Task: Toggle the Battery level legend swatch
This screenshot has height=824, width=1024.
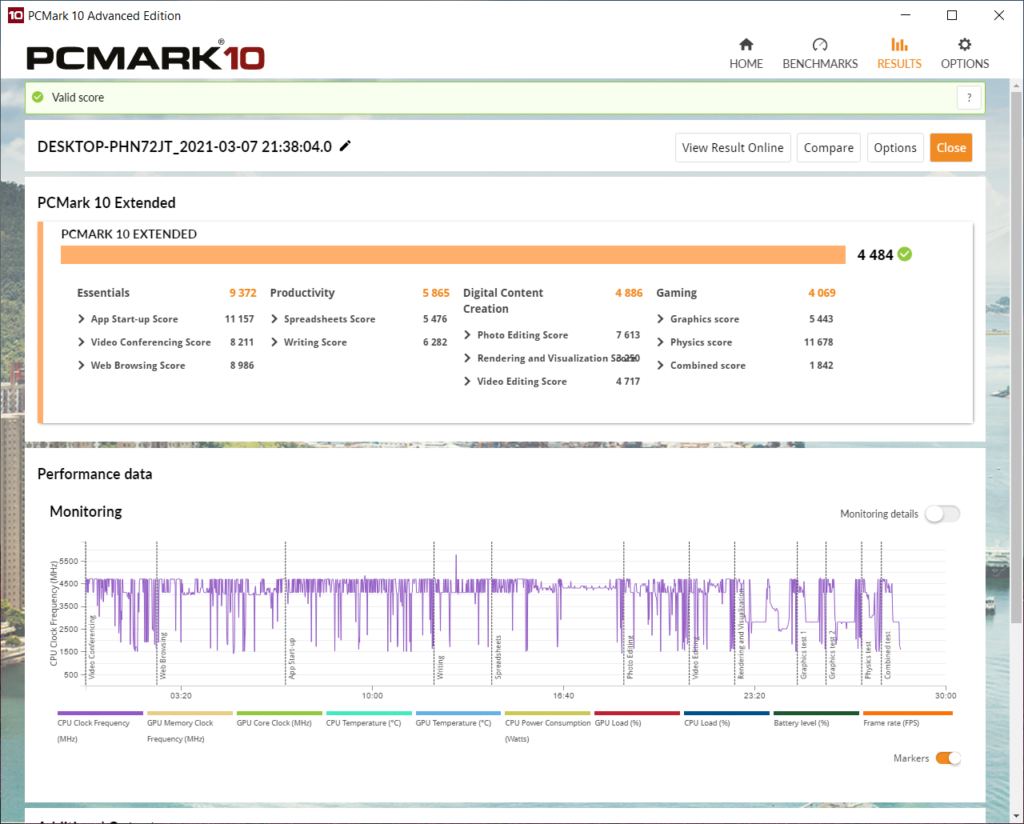Action: coord(816,713)
